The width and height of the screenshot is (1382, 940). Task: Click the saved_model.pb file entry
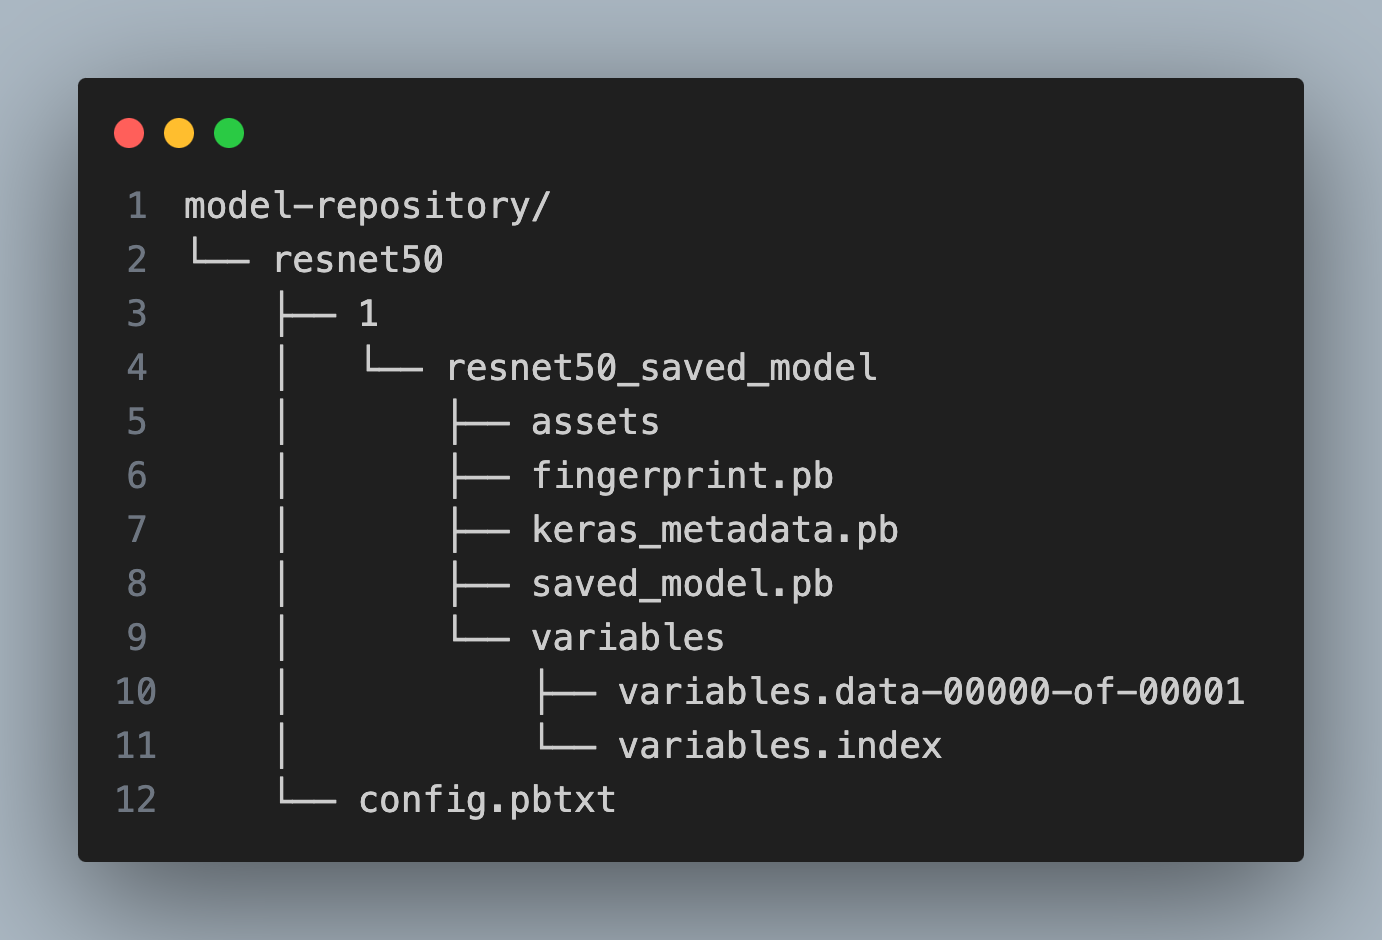point(682,584)
